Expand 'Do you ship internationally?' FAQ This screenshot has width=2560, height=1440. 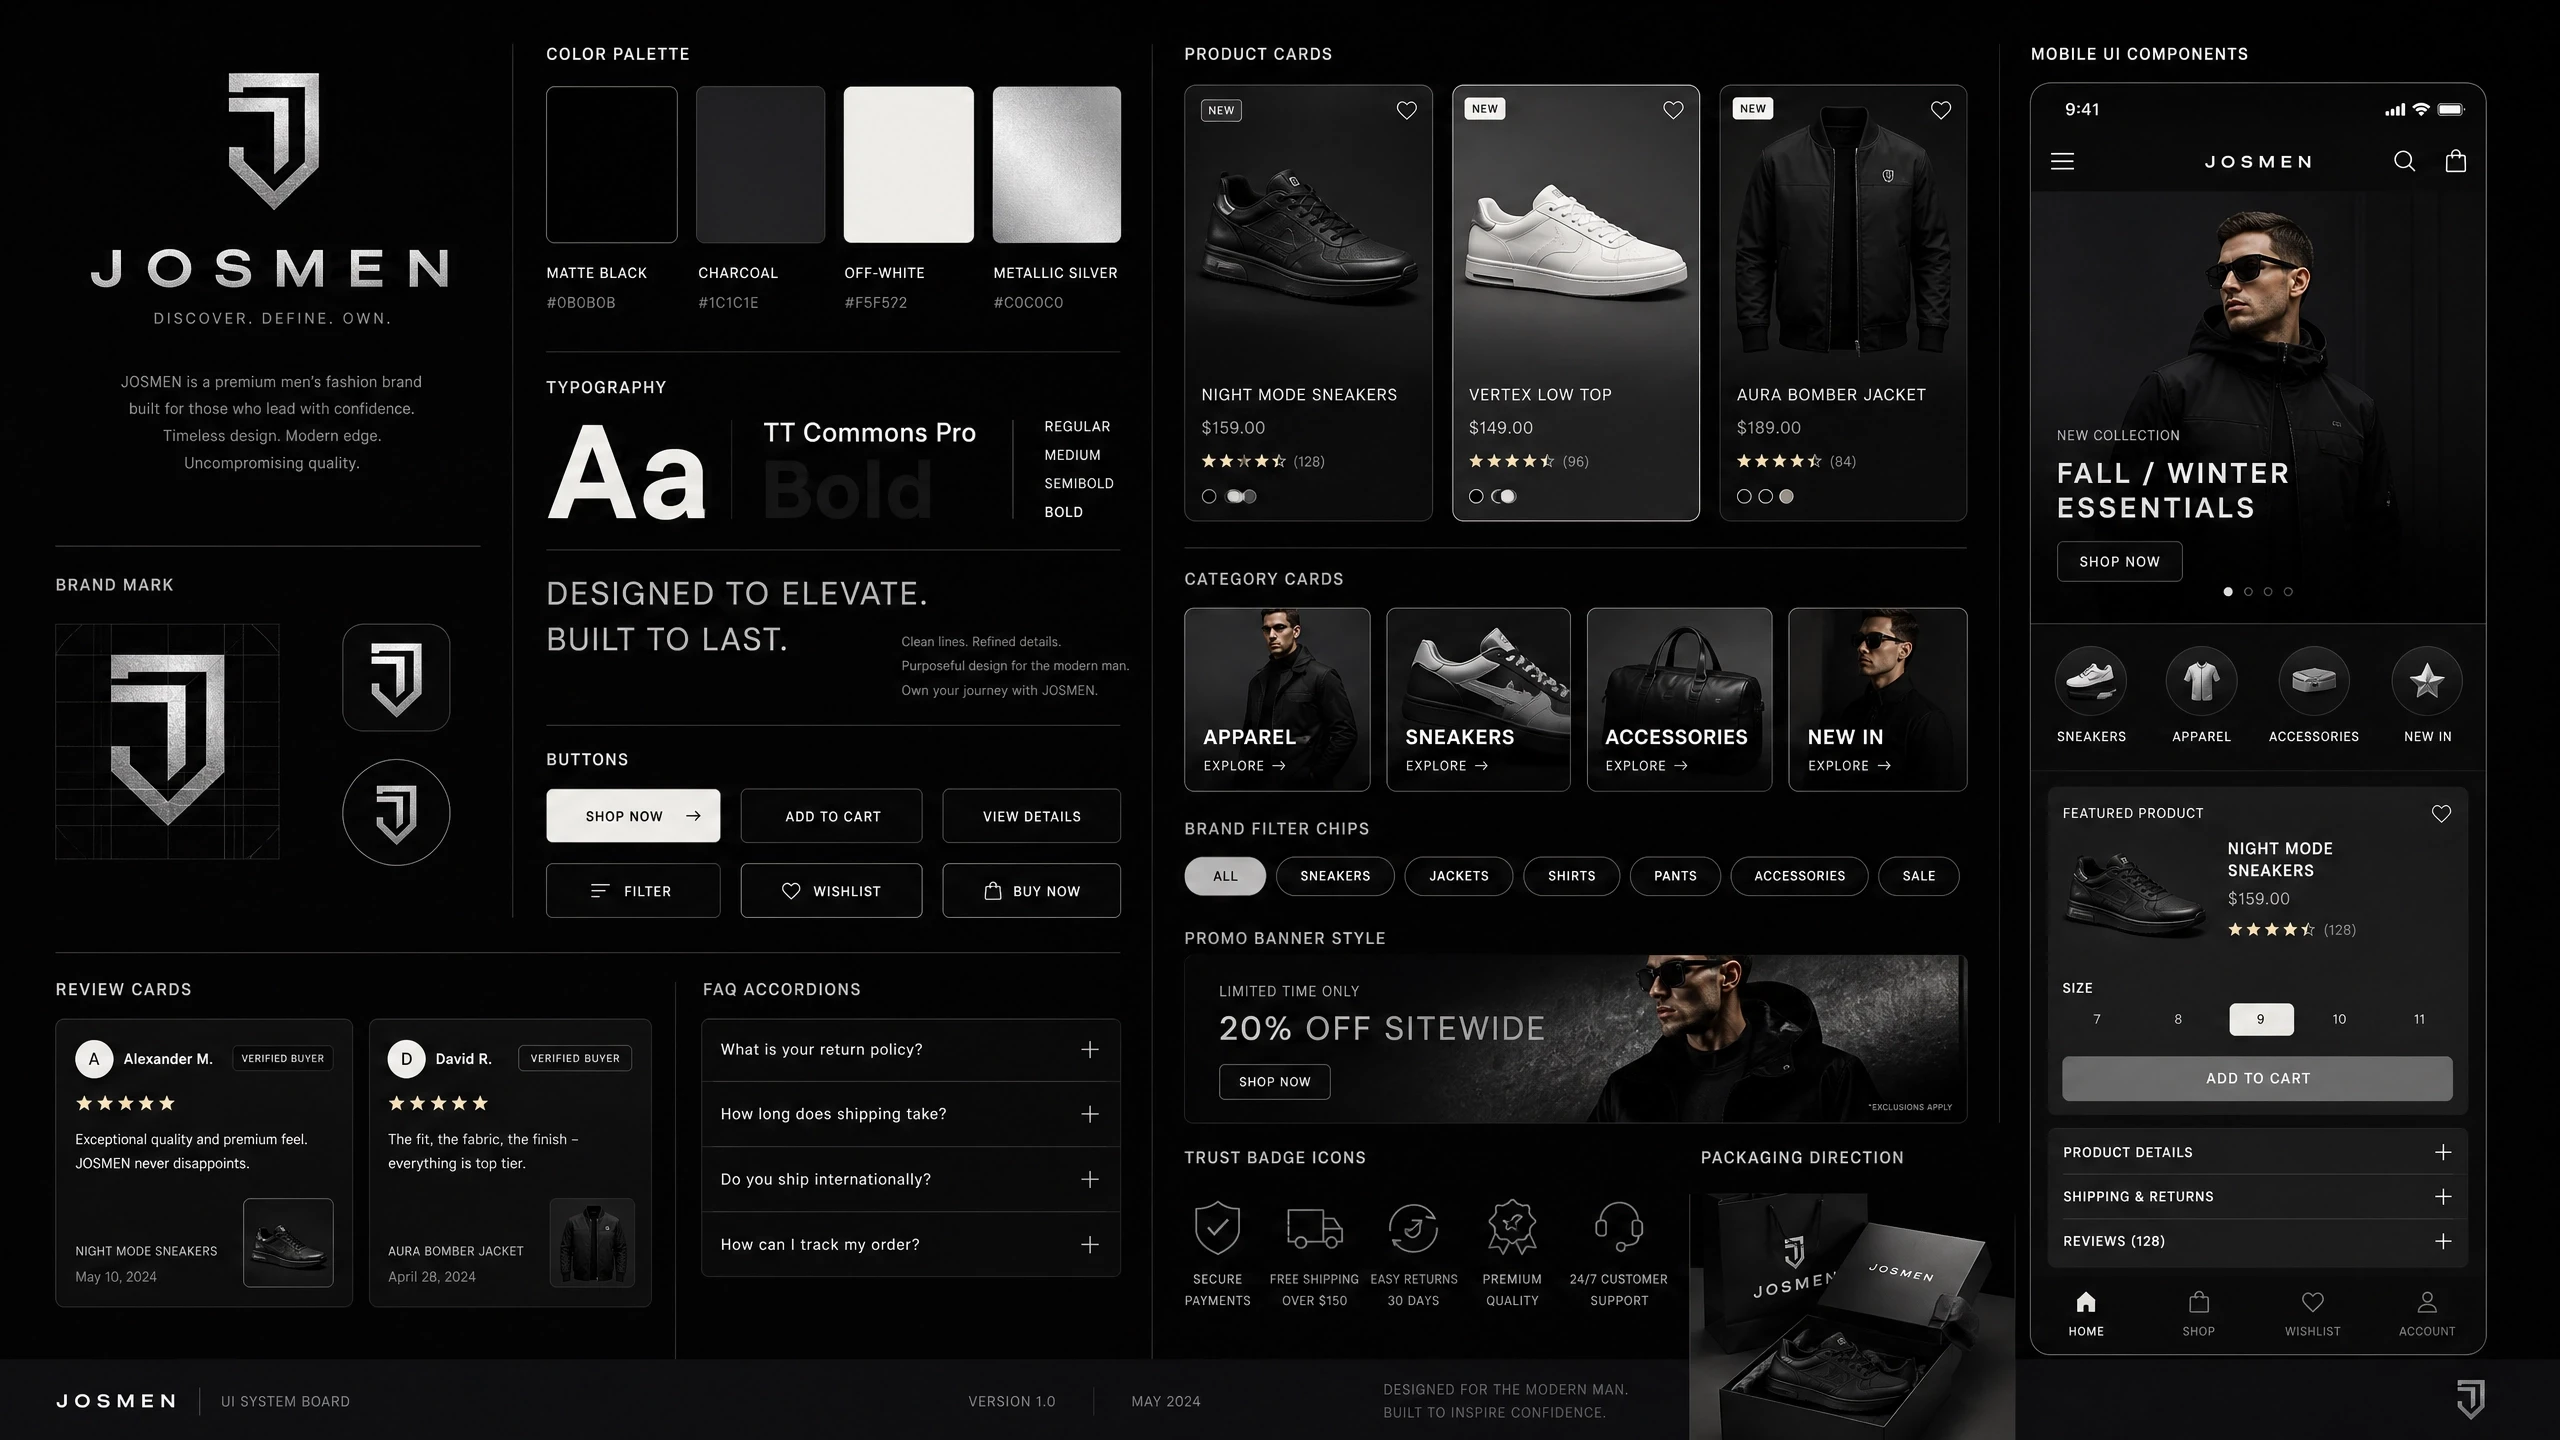(x=910, y=1179)
